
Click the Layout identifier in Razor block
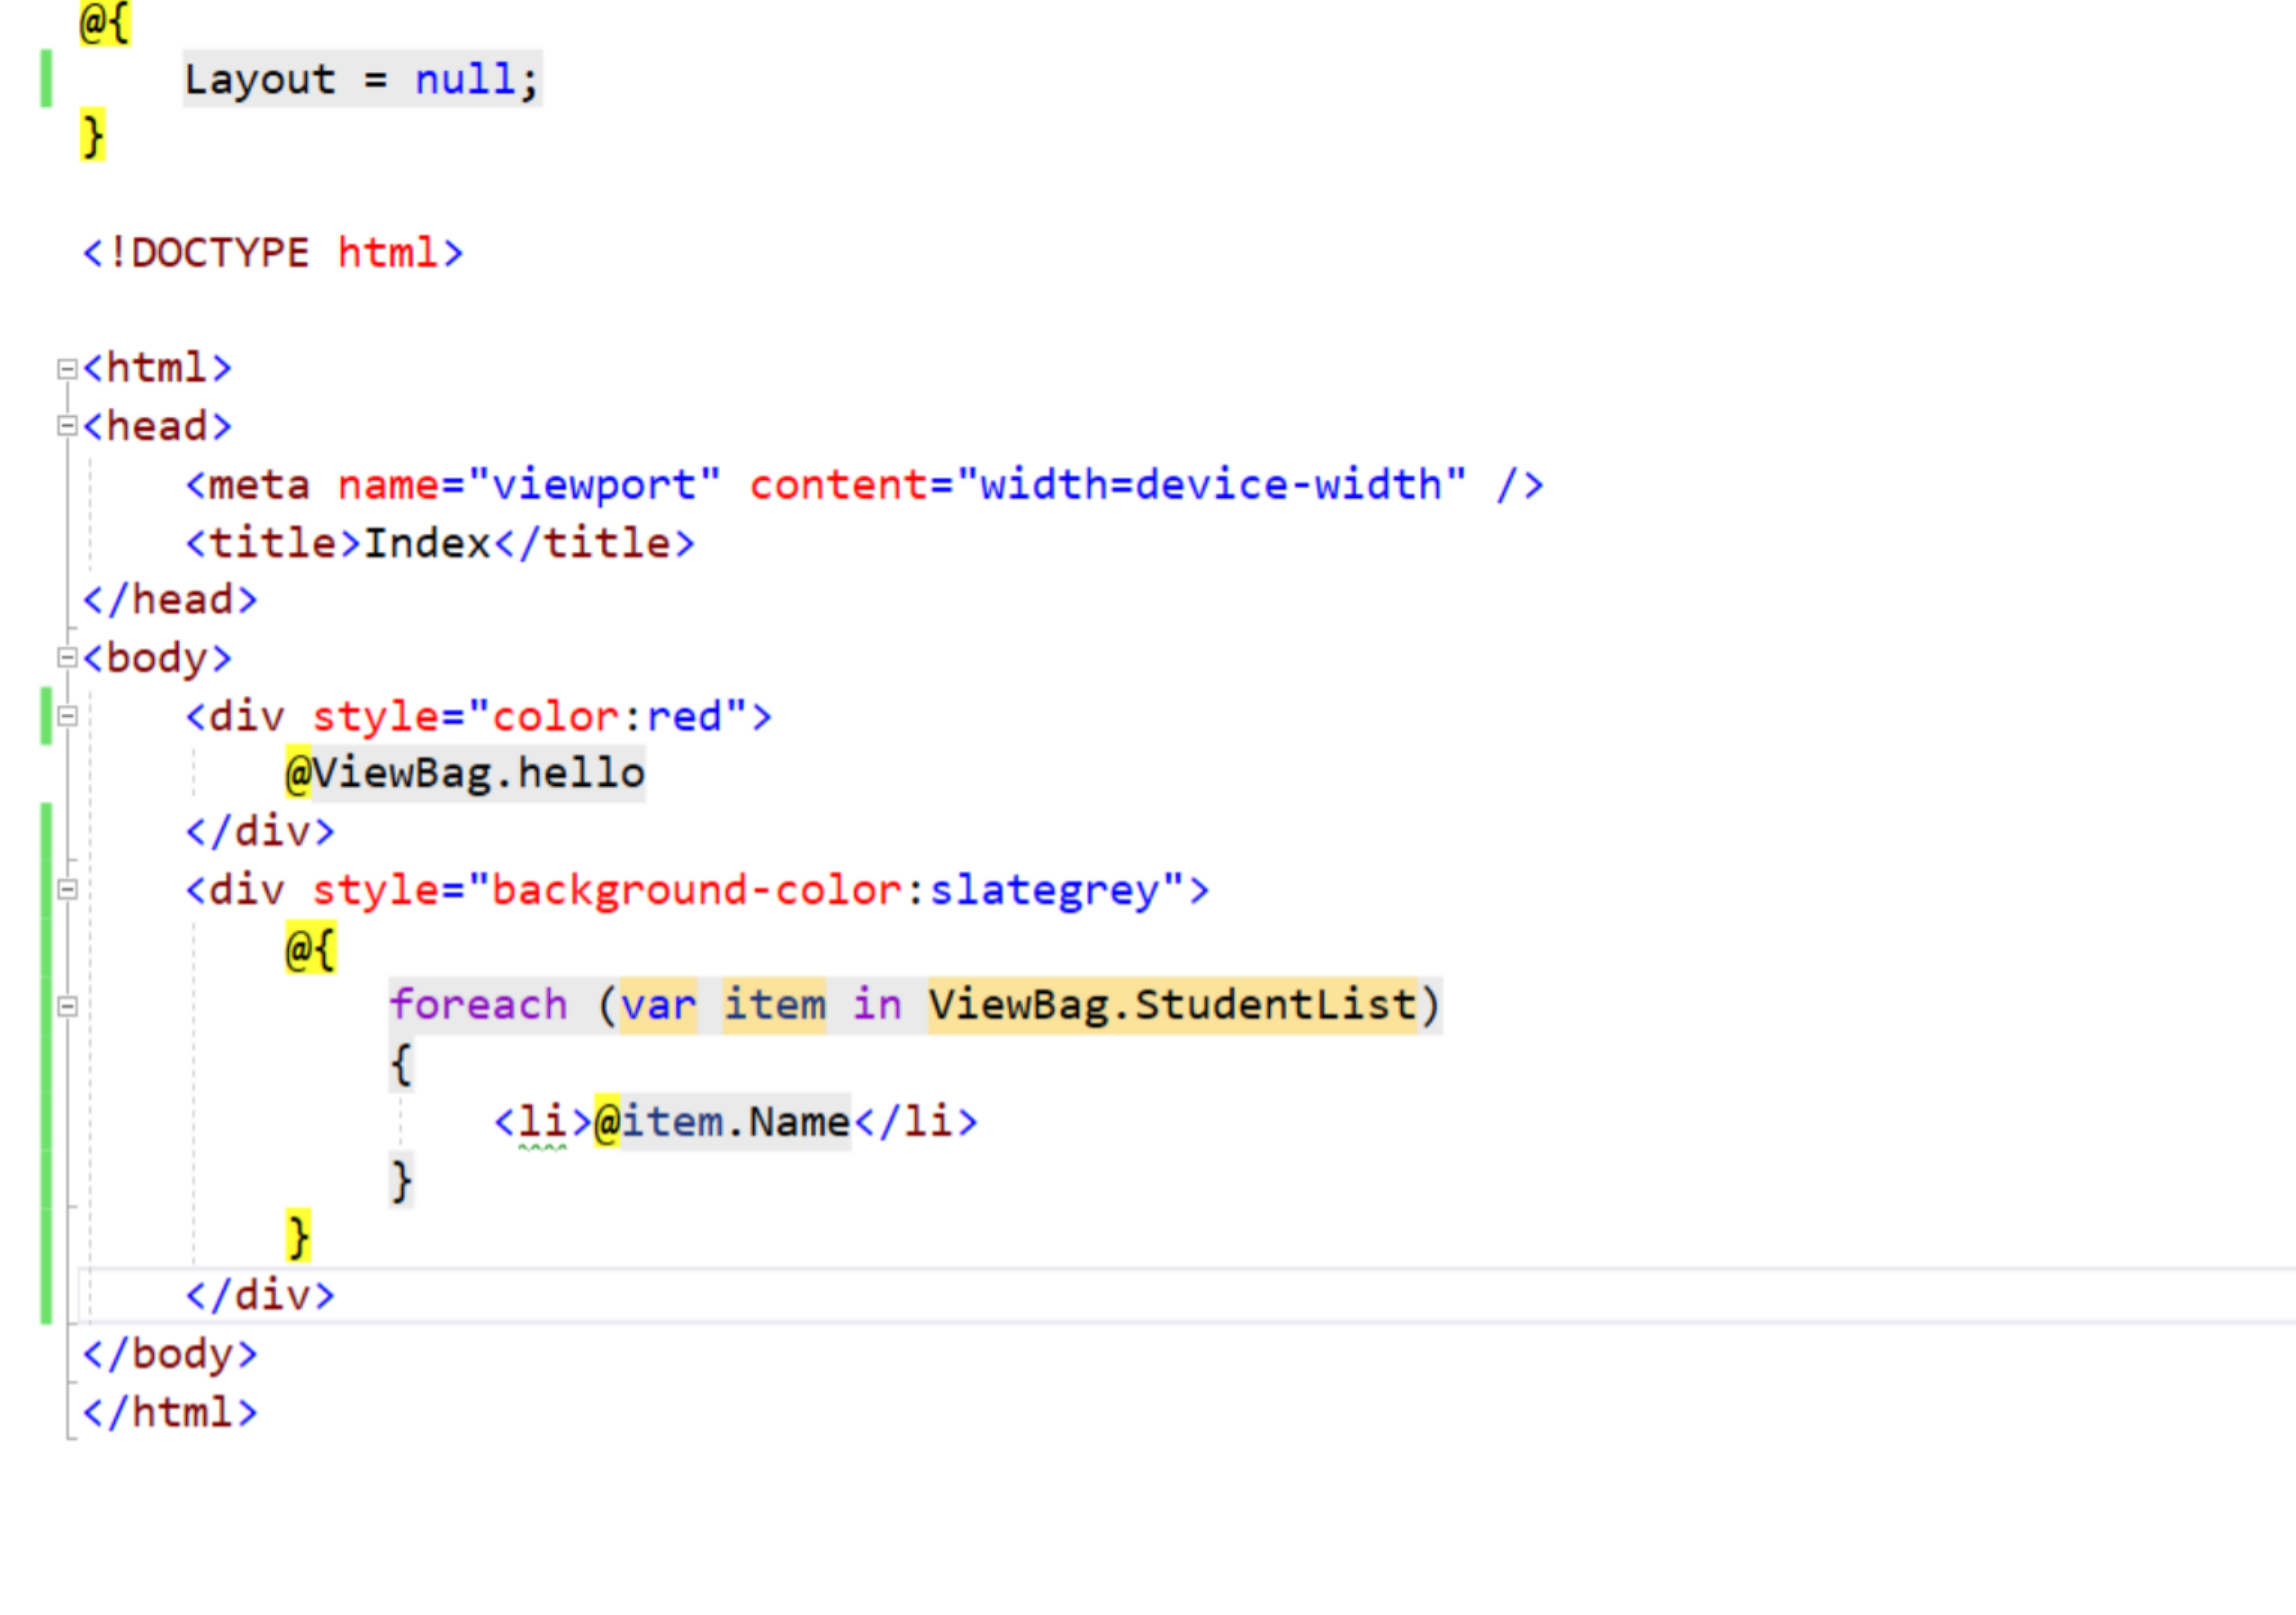tap(260, 80)
